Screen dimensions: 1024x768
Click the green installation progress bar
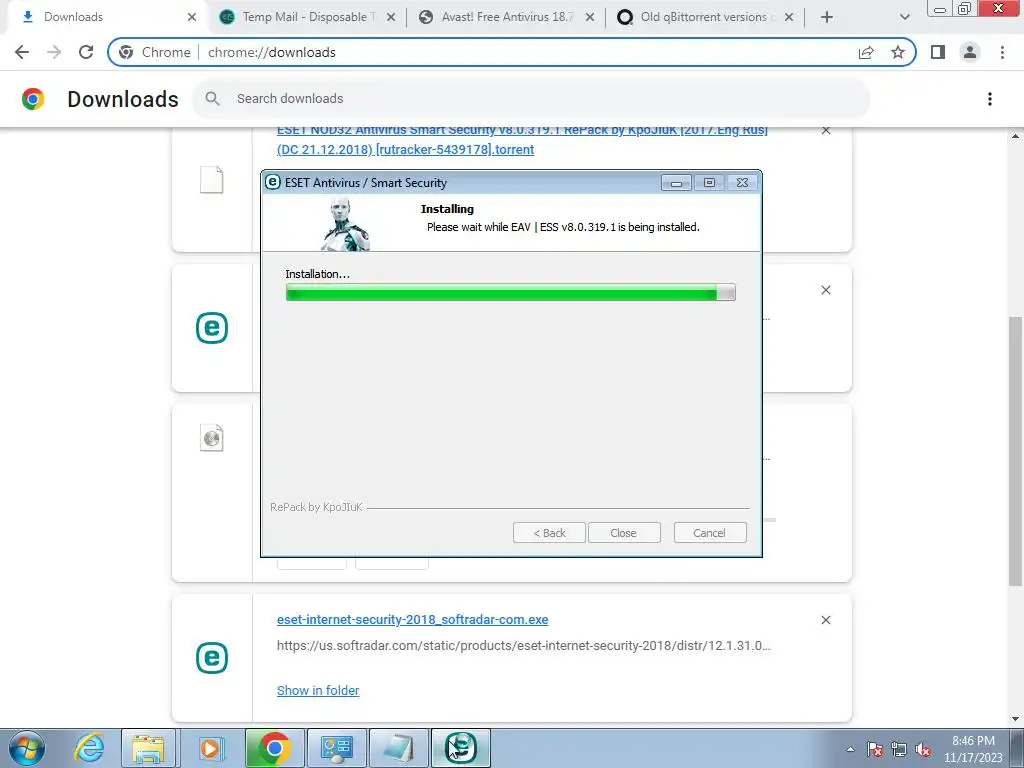pos(511,293)
